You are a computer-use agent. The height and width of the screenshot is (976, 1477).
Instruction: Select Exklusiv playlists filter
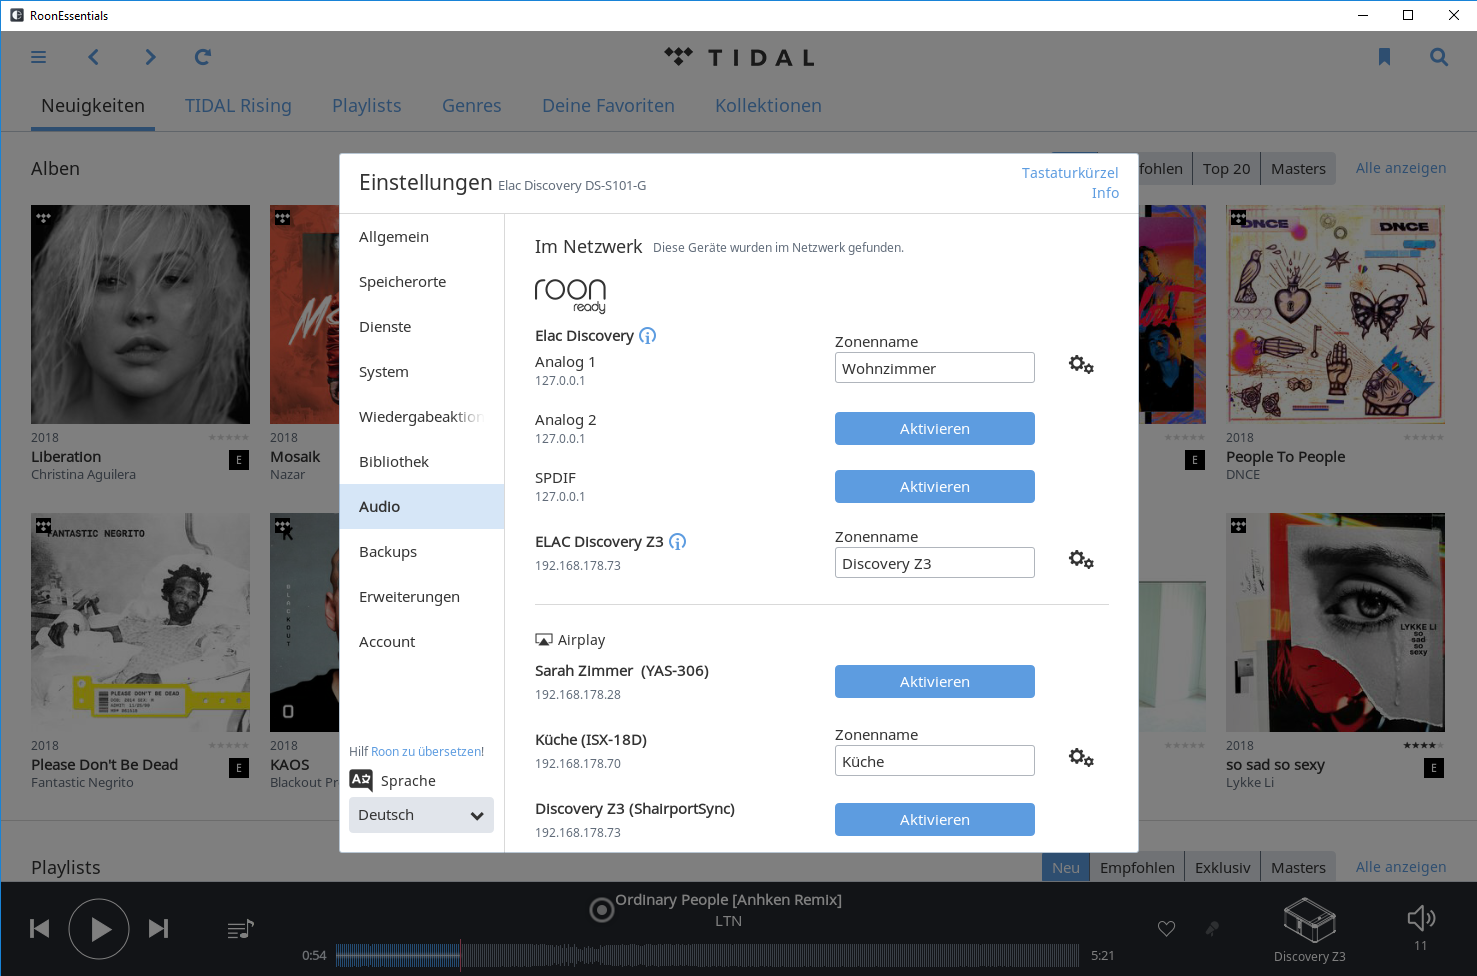click(x=1222, y=868)
